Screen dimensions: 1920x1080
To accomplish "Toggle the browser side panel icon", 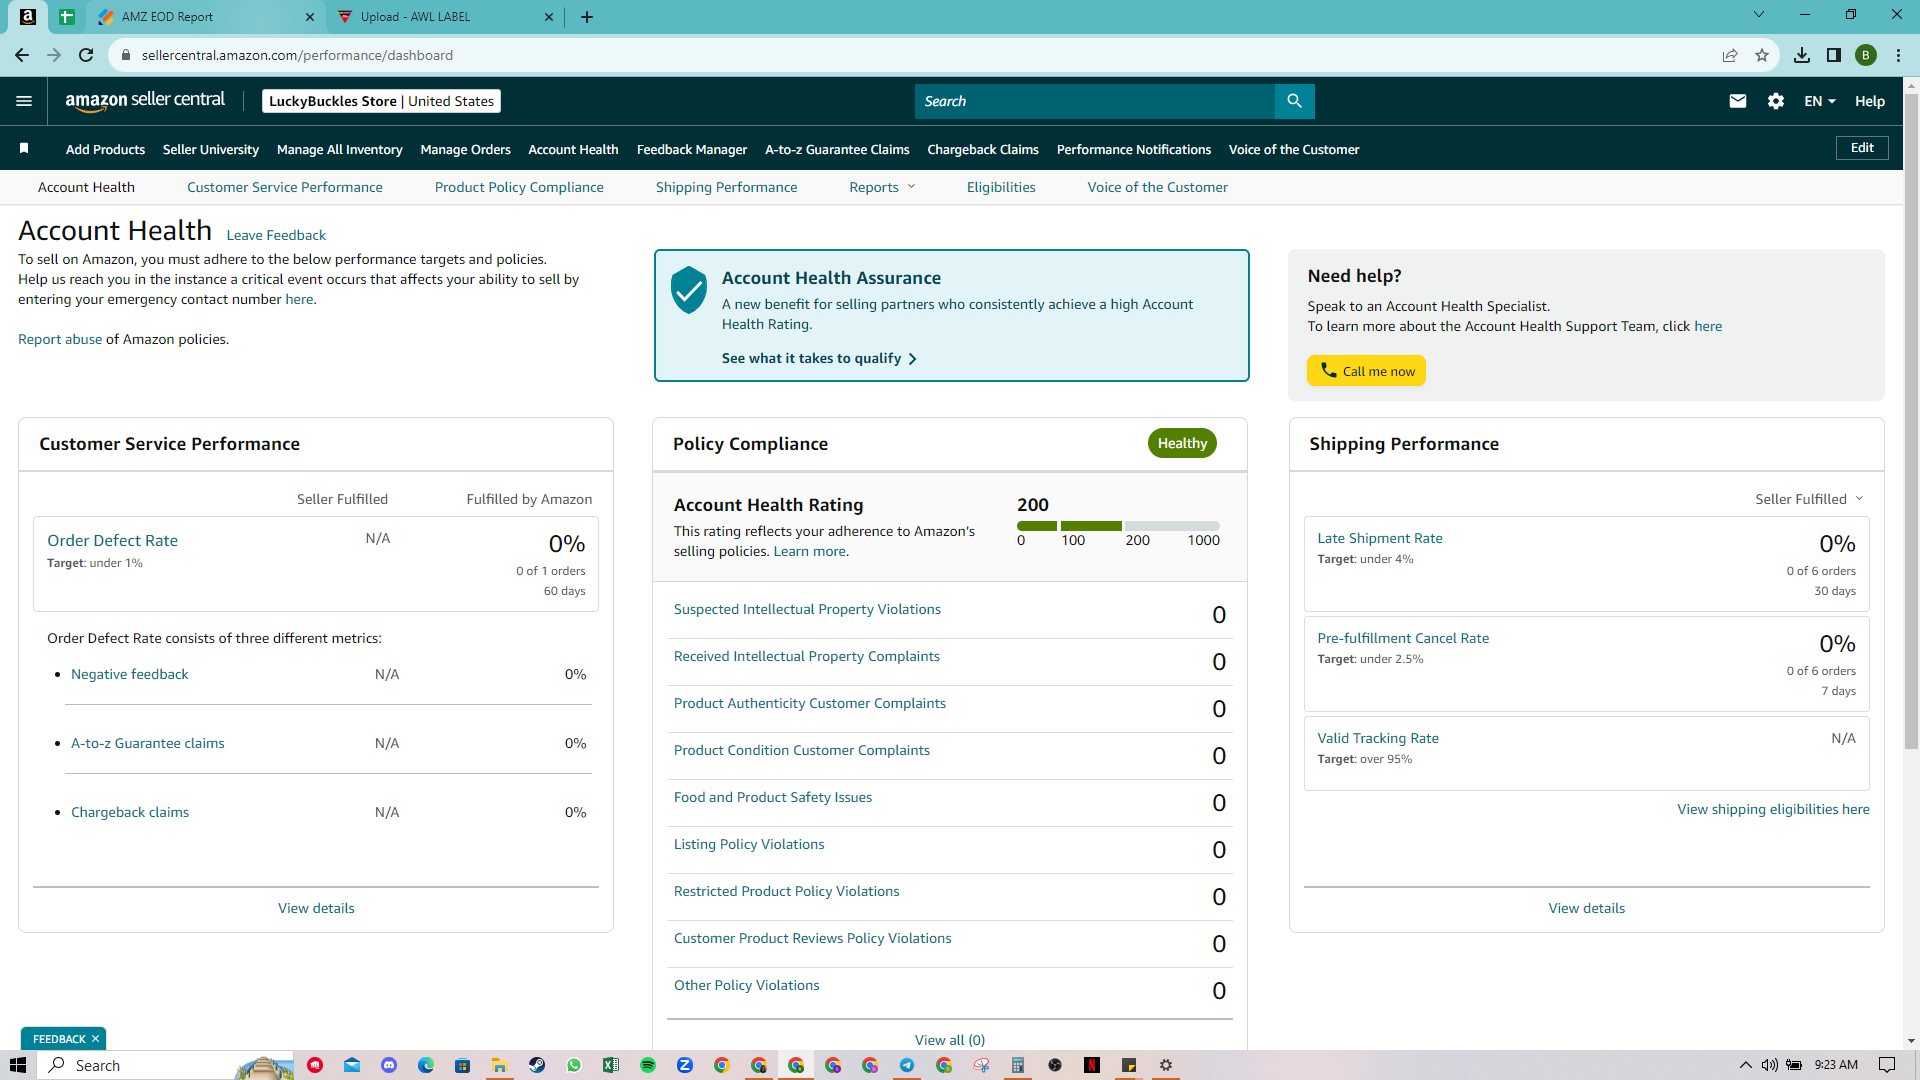I will pyautogui.click(x=1834, y=55).
